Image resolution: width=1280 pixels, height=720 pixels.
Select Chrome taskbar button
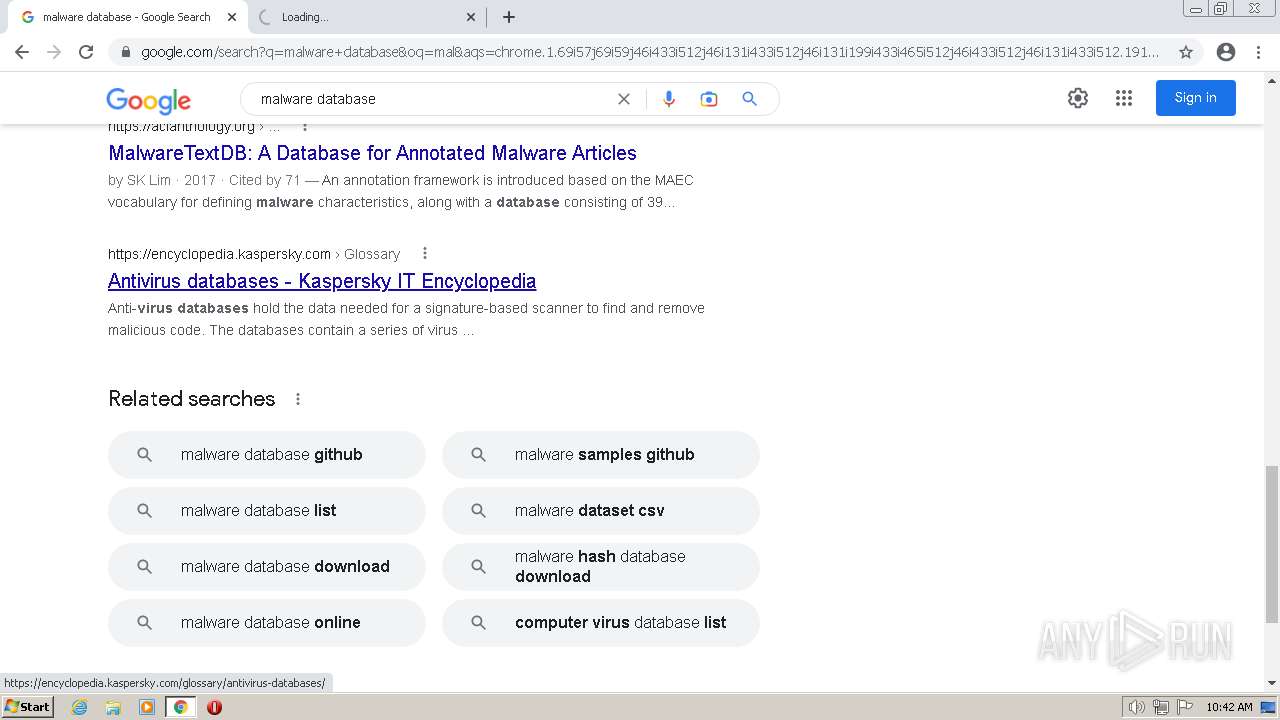pos(180,707)
